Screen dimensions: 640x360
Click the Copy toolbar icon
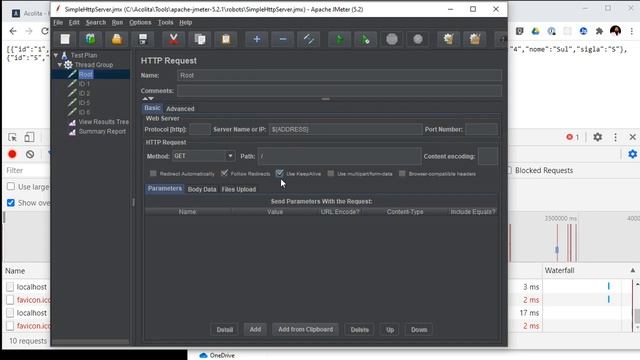[200, 39]
